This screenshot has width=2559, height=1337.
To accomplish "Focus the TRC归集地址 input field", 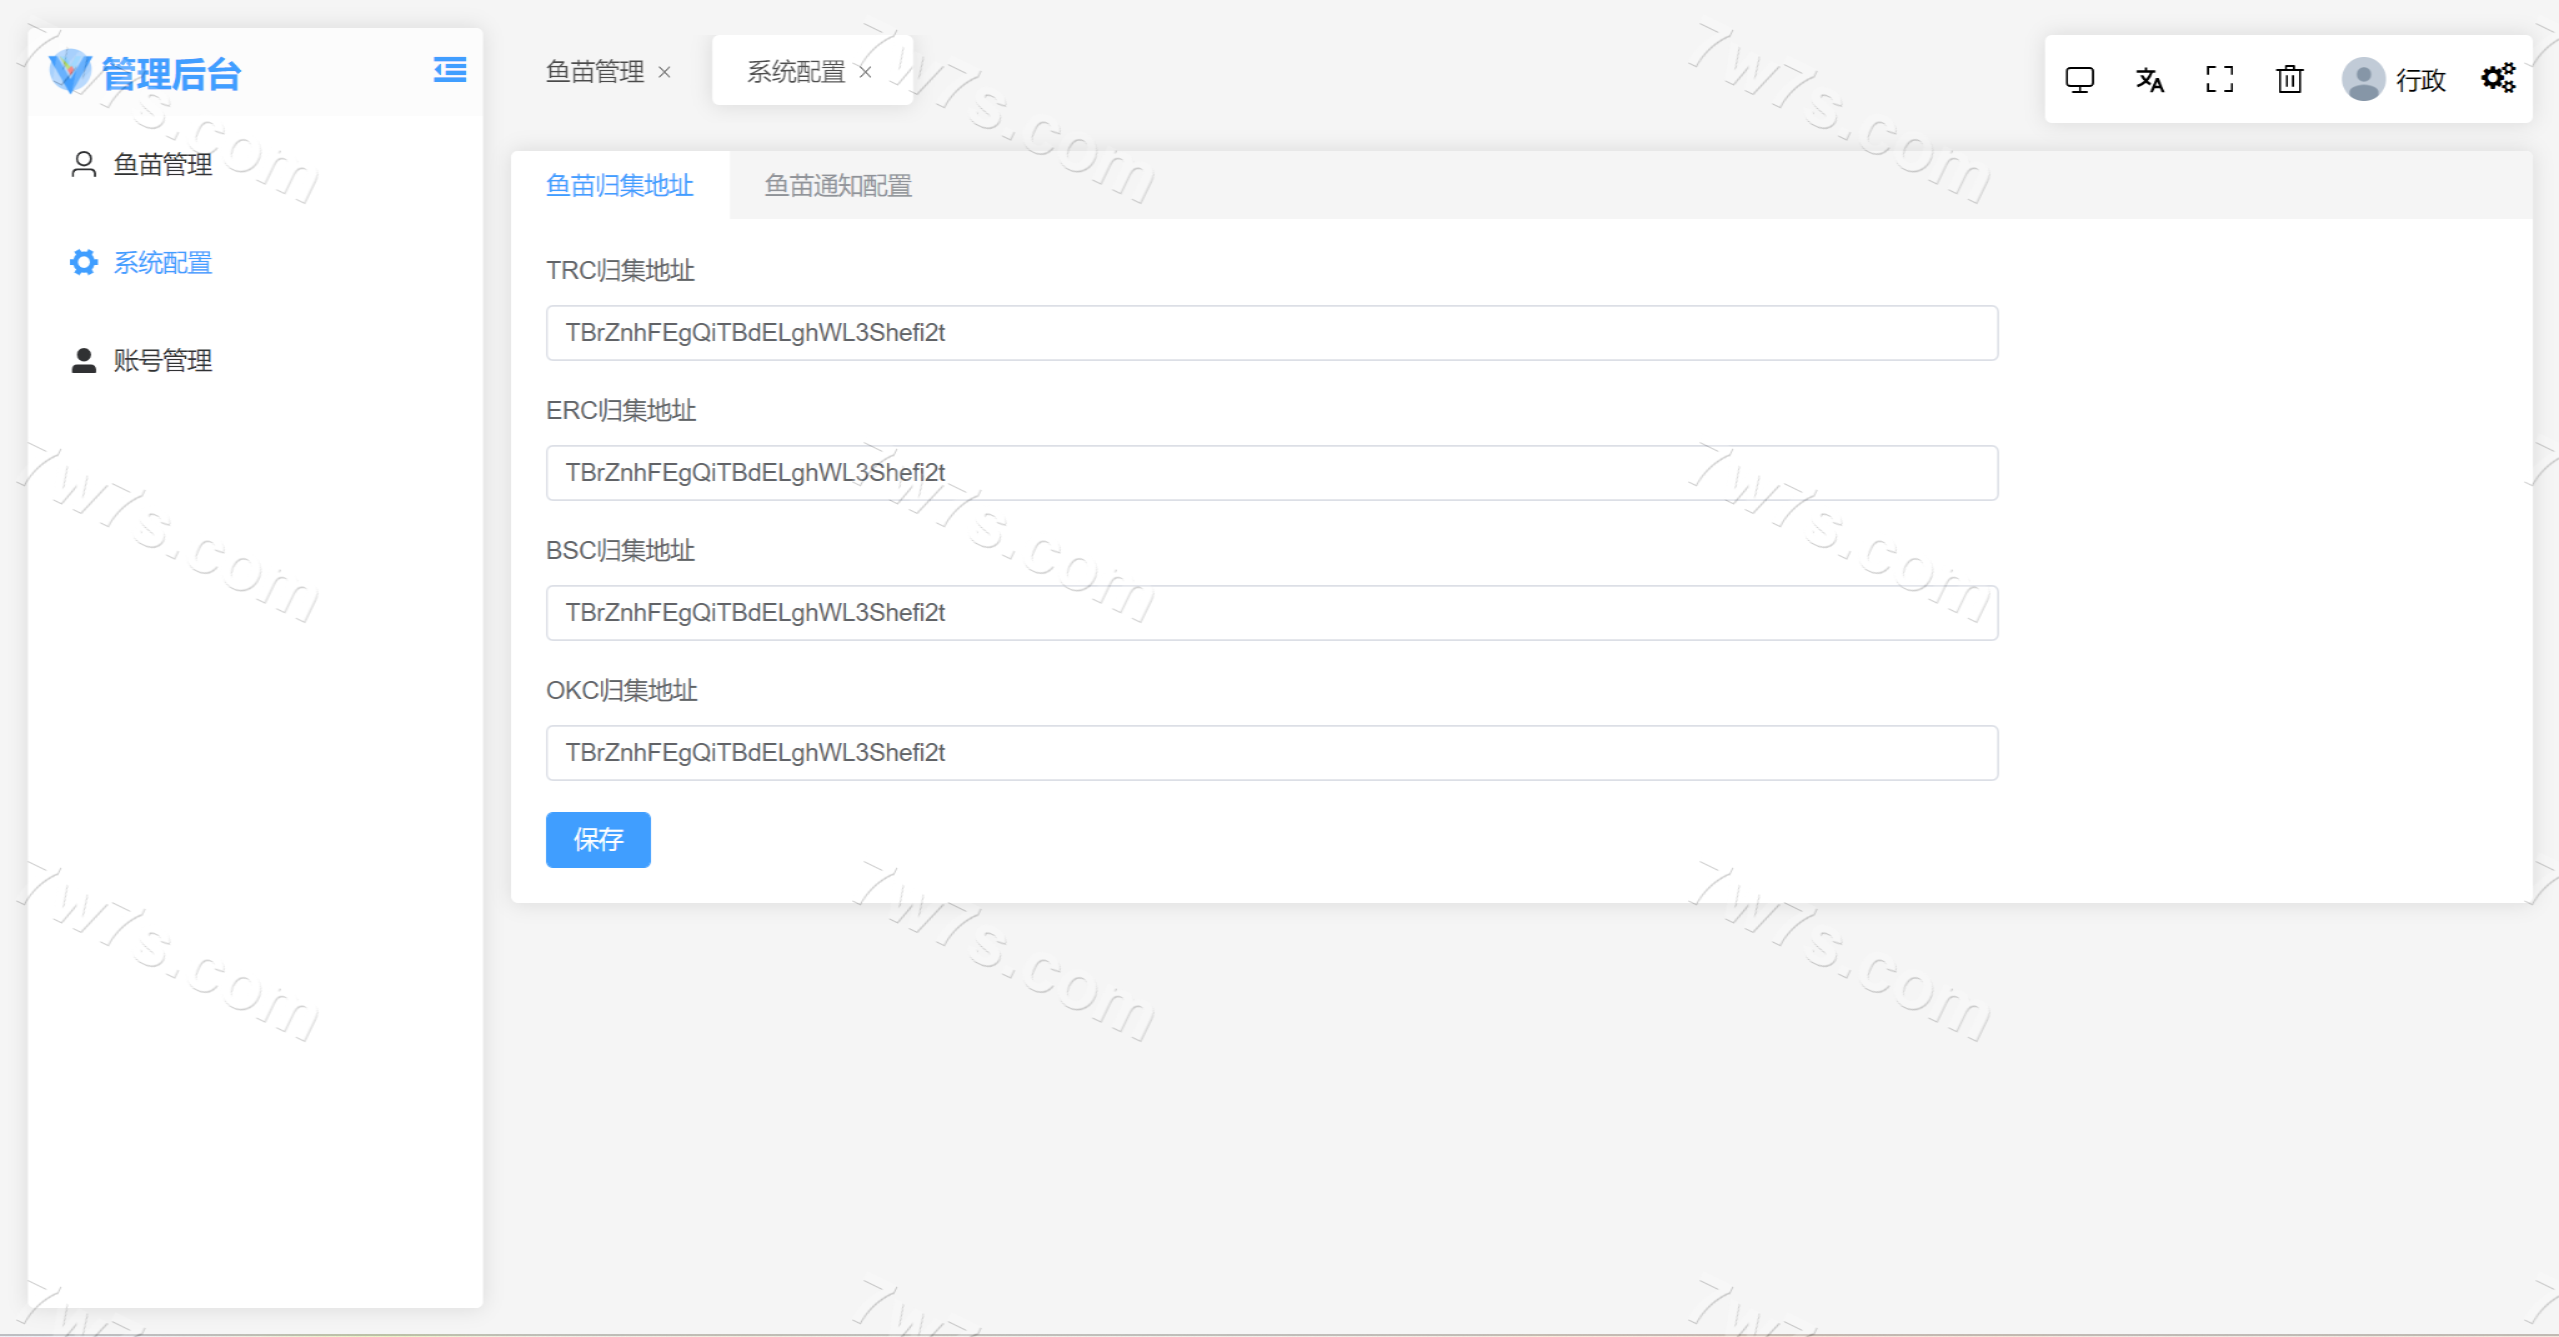I will click(x=1271, y=333).
